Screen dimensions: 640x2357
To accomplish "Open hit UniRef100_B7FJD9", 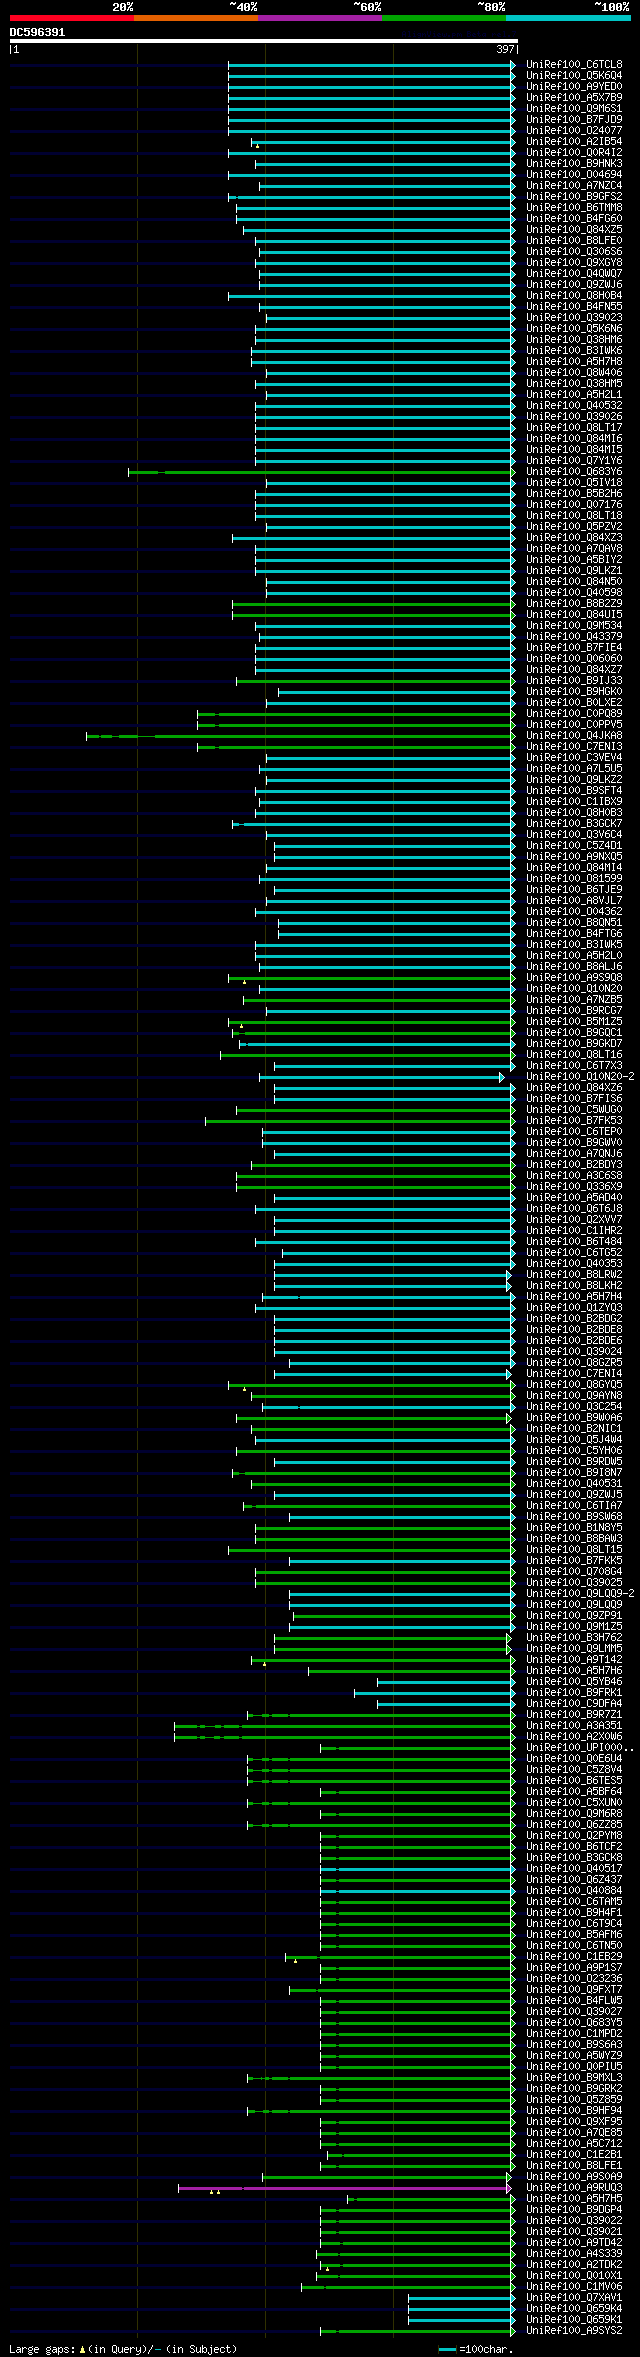I will pos(574,120).
